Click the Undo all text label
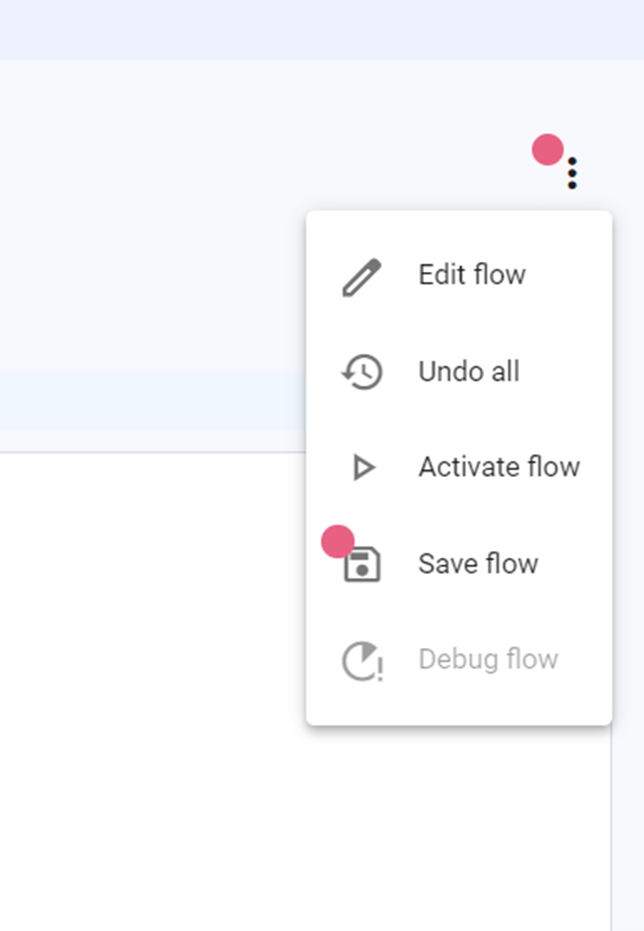Image resolution: width=644 pixels, height=931 pixels. tap(468, 371)
